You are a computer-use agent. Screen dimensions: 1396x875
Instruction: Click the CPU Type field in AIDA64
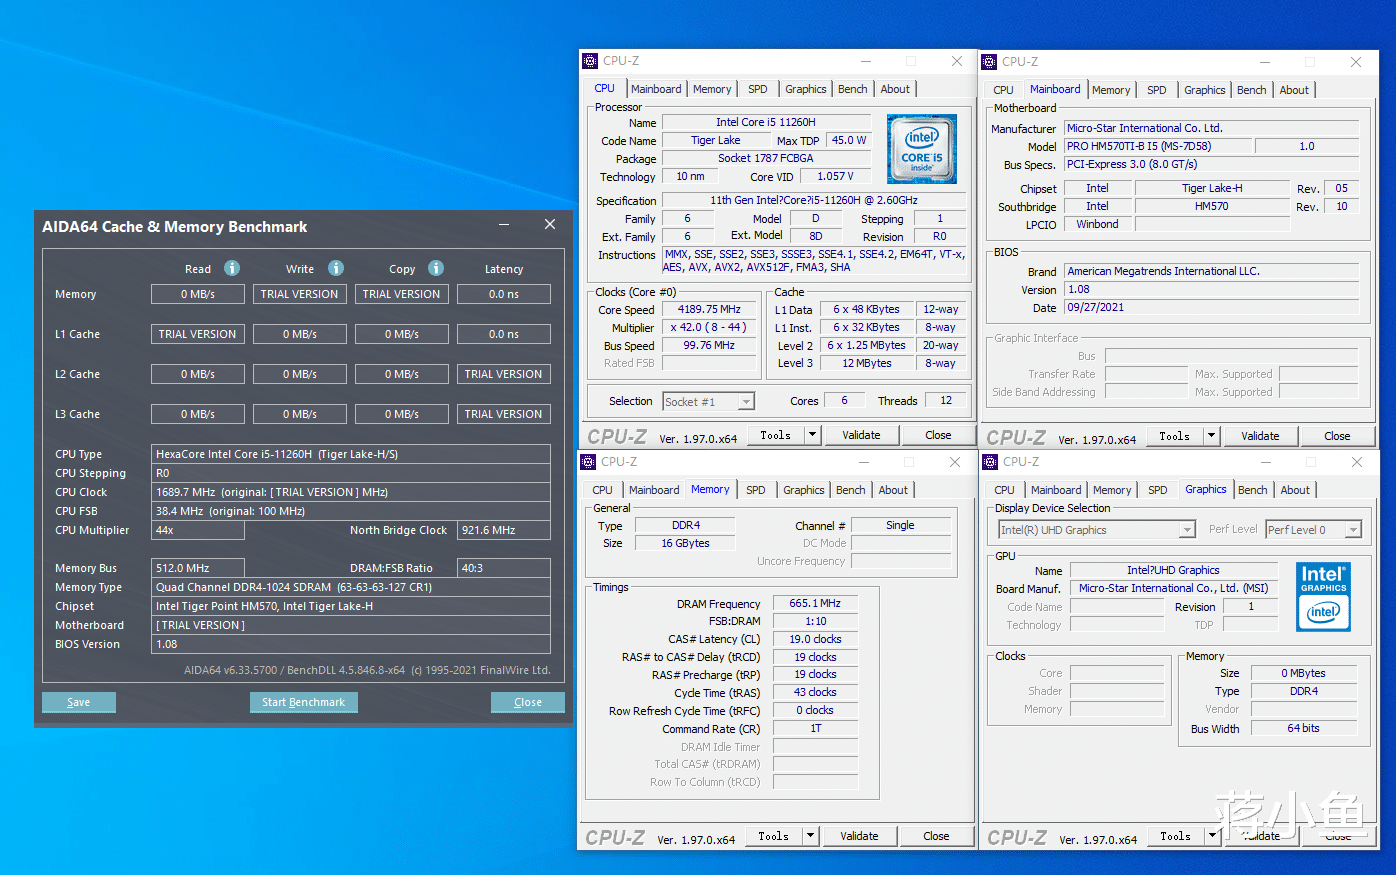coord(350,454)
